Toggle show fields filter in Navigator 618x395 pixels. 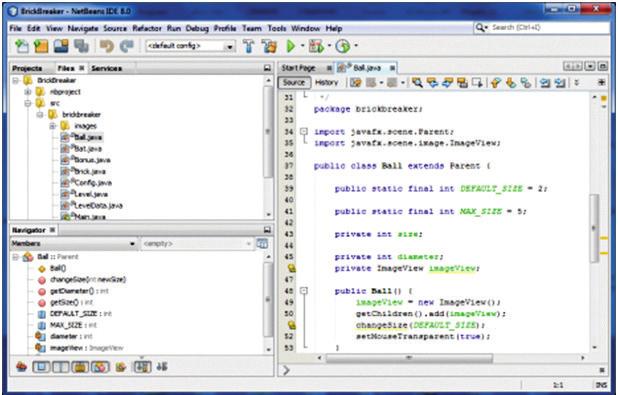click(41, 367)
